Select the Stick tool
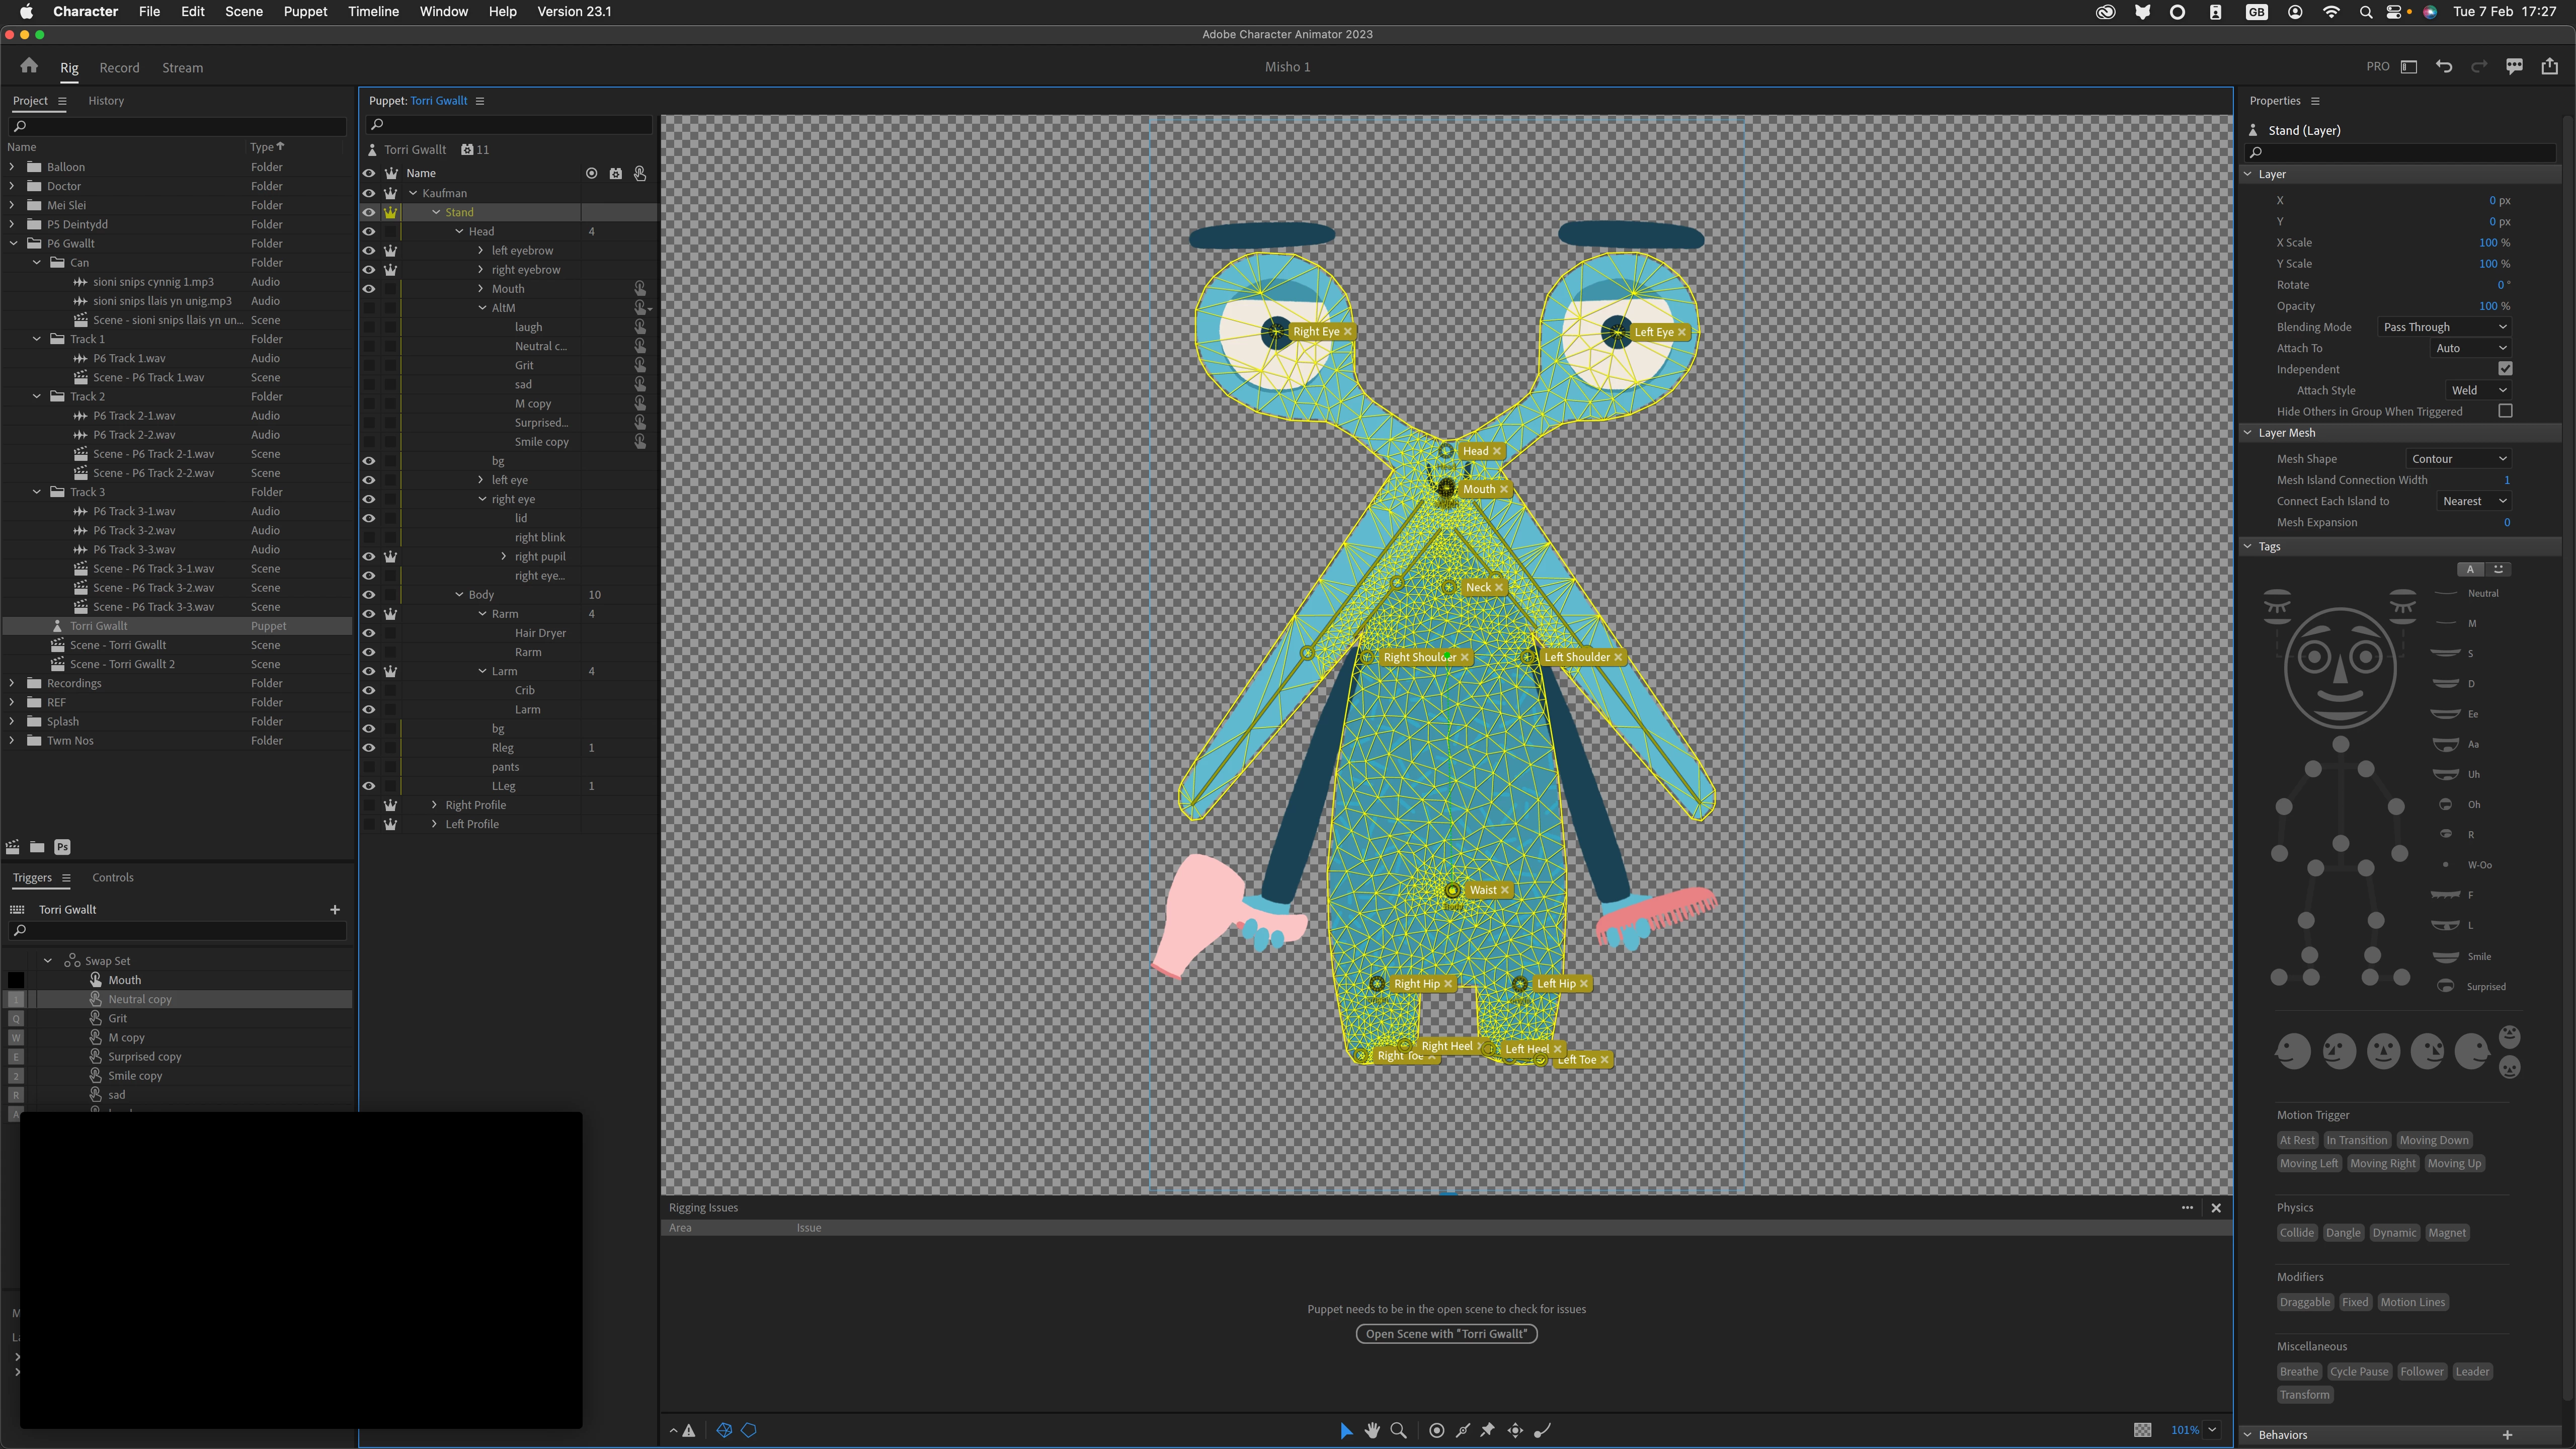The height and width of the screenshot is (1449, 2576). click(x=1463, y=1430)
